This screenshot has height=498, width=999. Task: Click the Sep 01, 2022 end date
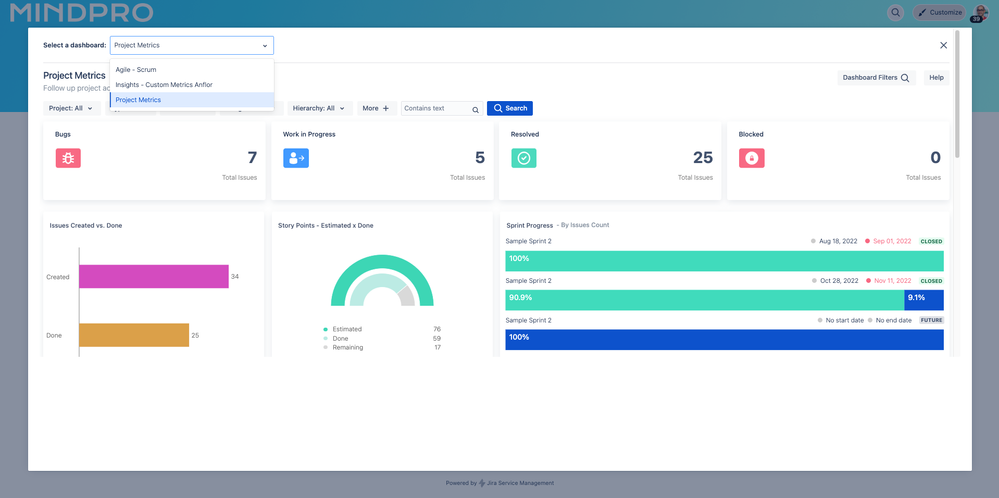coord(892,241)
